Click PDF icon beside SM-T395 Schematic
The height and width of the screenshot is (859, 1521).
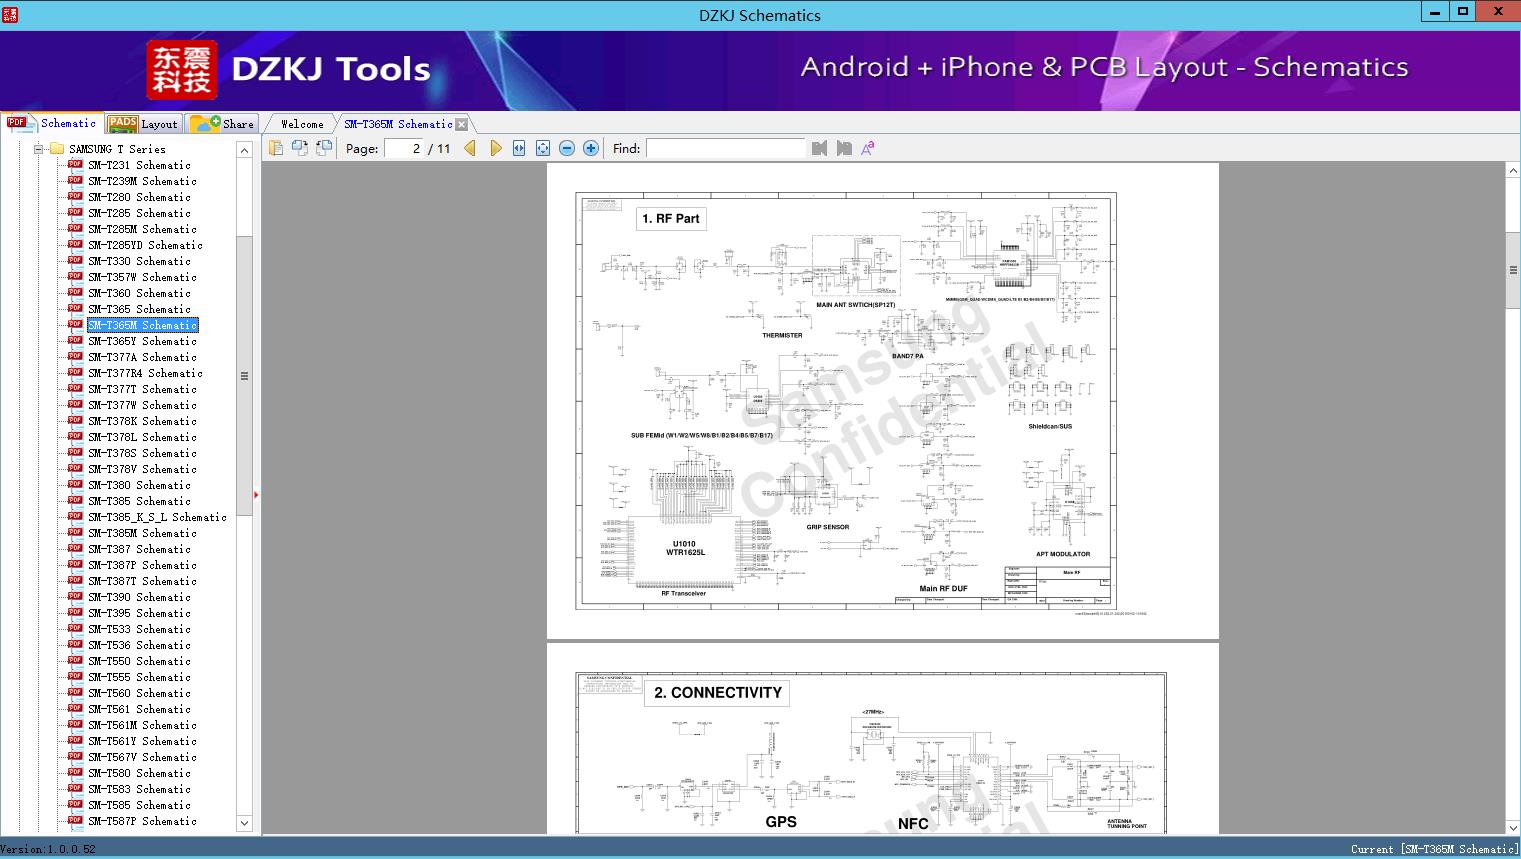[75, 612]
